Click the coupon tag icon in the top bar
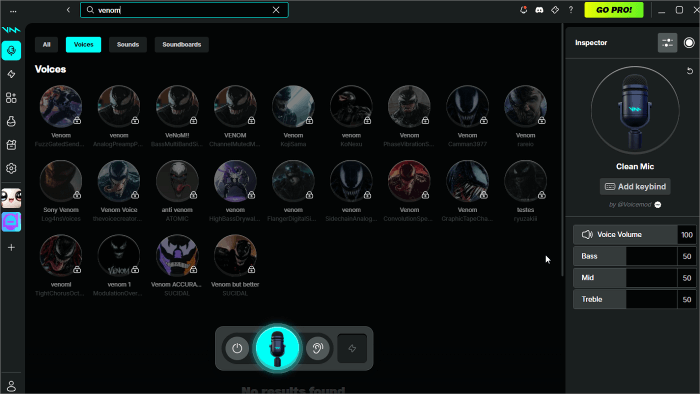The height and width of the screenshot is (394, 700). (555, 10)
